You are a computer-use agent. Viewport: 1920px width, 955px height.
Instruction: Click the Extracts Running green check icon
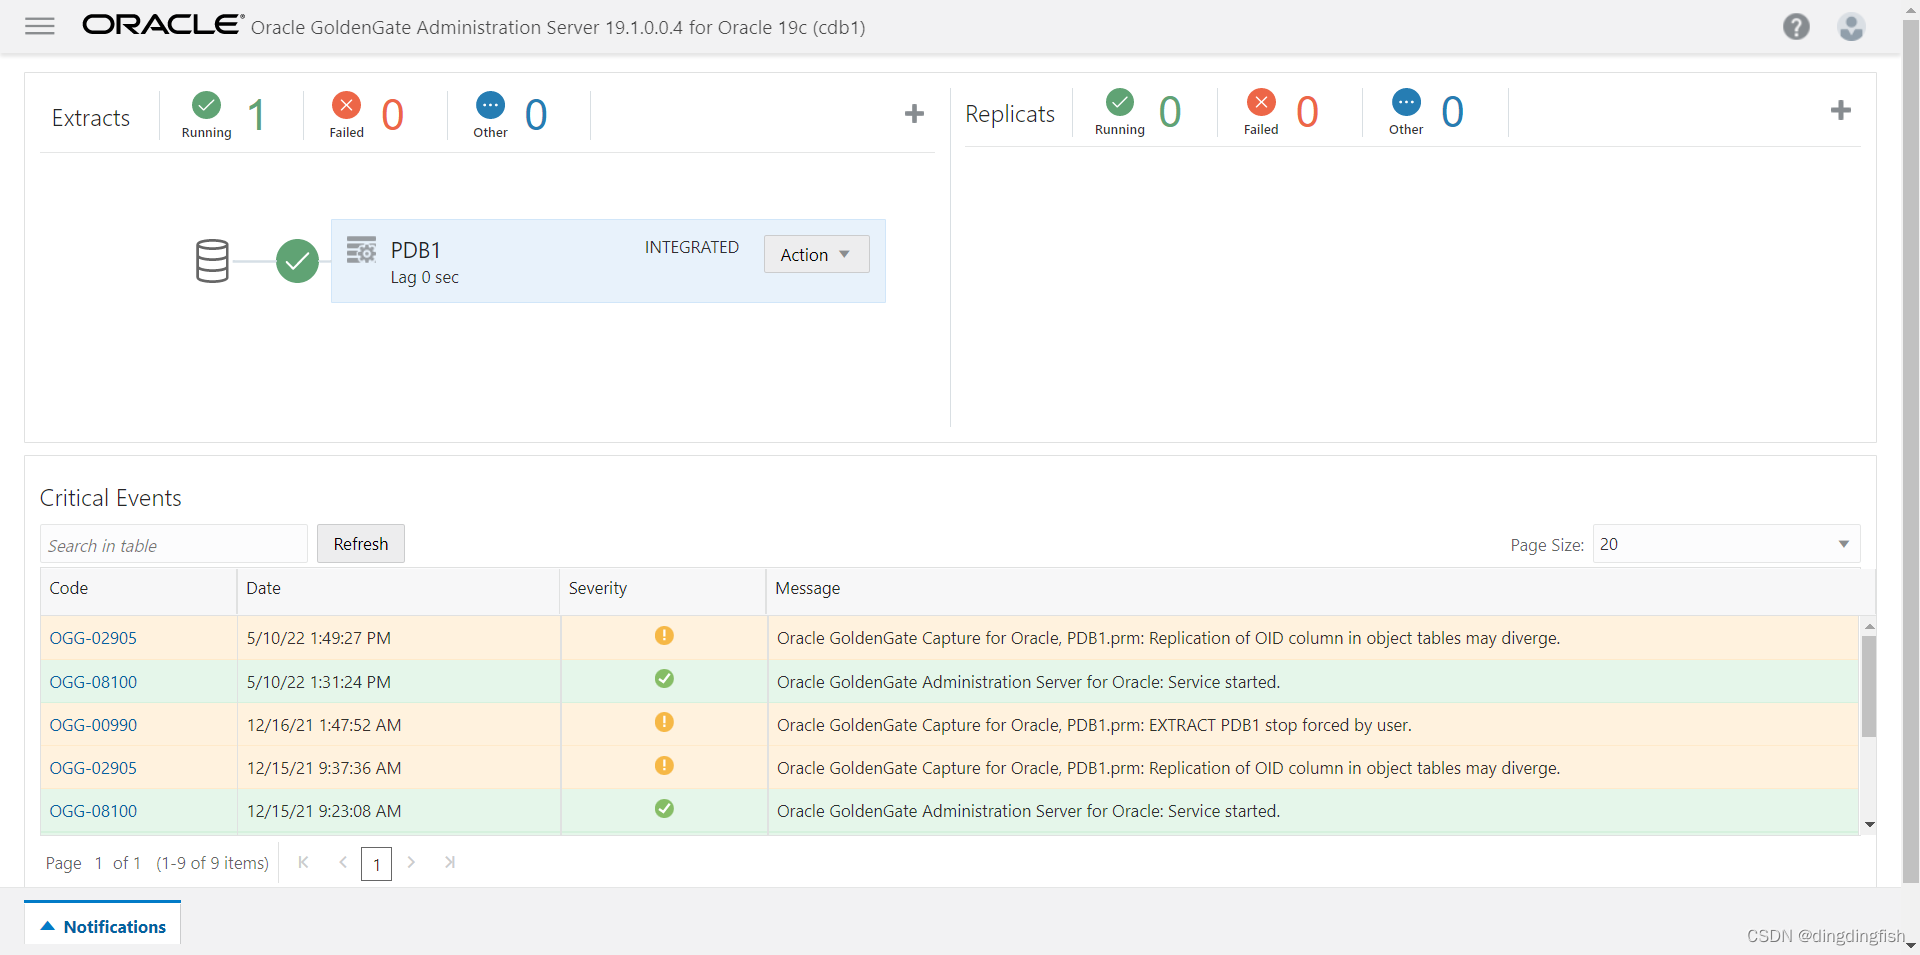(x=206, y=105)
